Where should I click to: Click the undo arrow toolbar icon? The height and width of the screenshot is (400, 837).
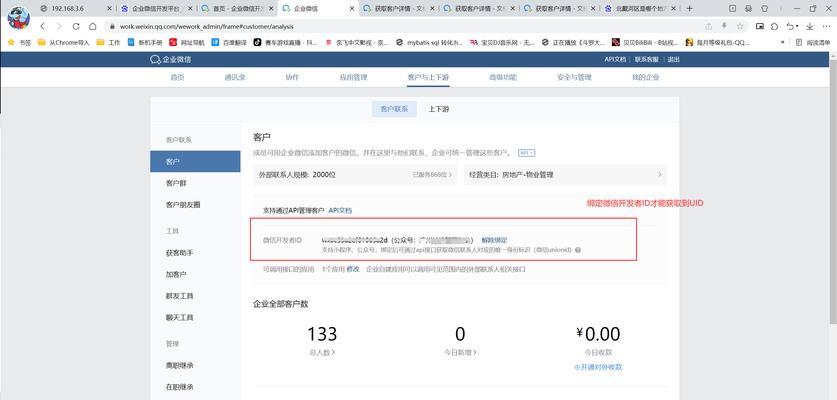click(791, 26)
